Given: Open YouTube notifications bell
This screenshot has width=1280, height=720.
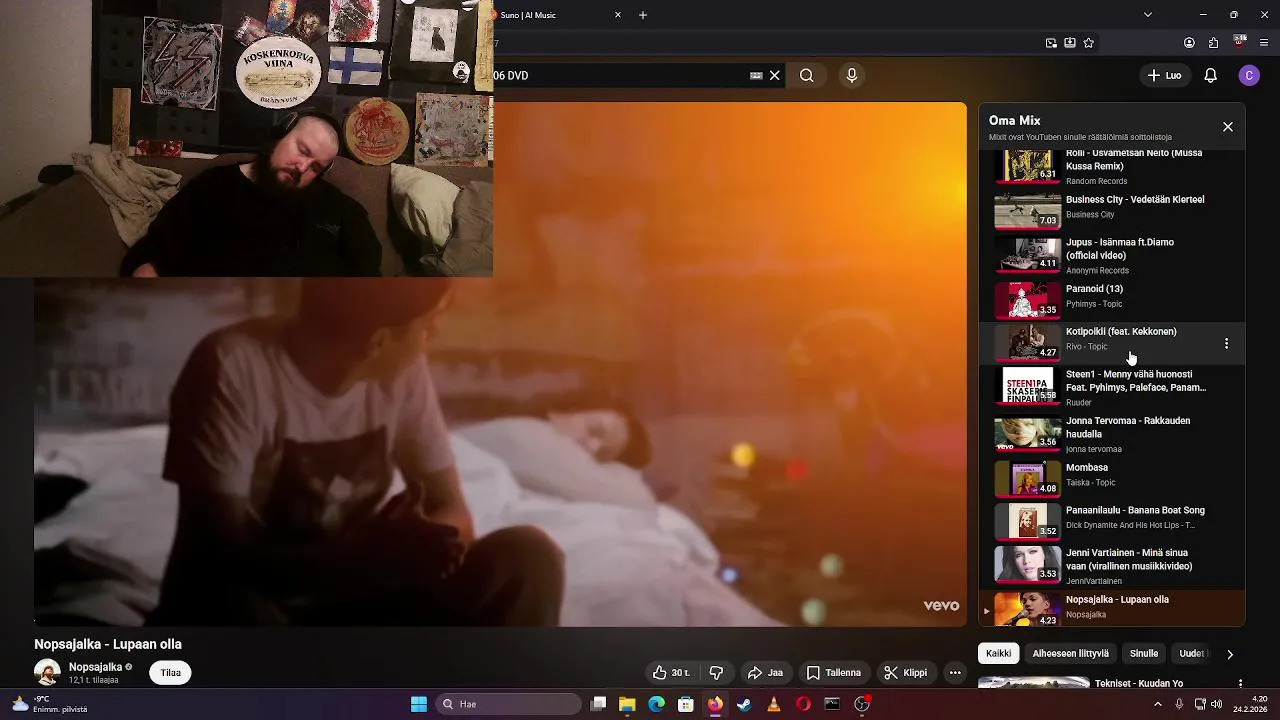Looking at the screenshot, I should click(x=1210, y=75).
